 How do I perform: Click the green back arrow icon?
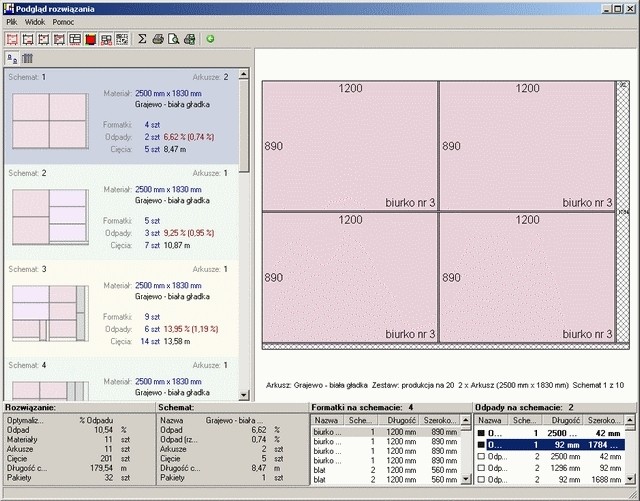click(x=210, y=39)
